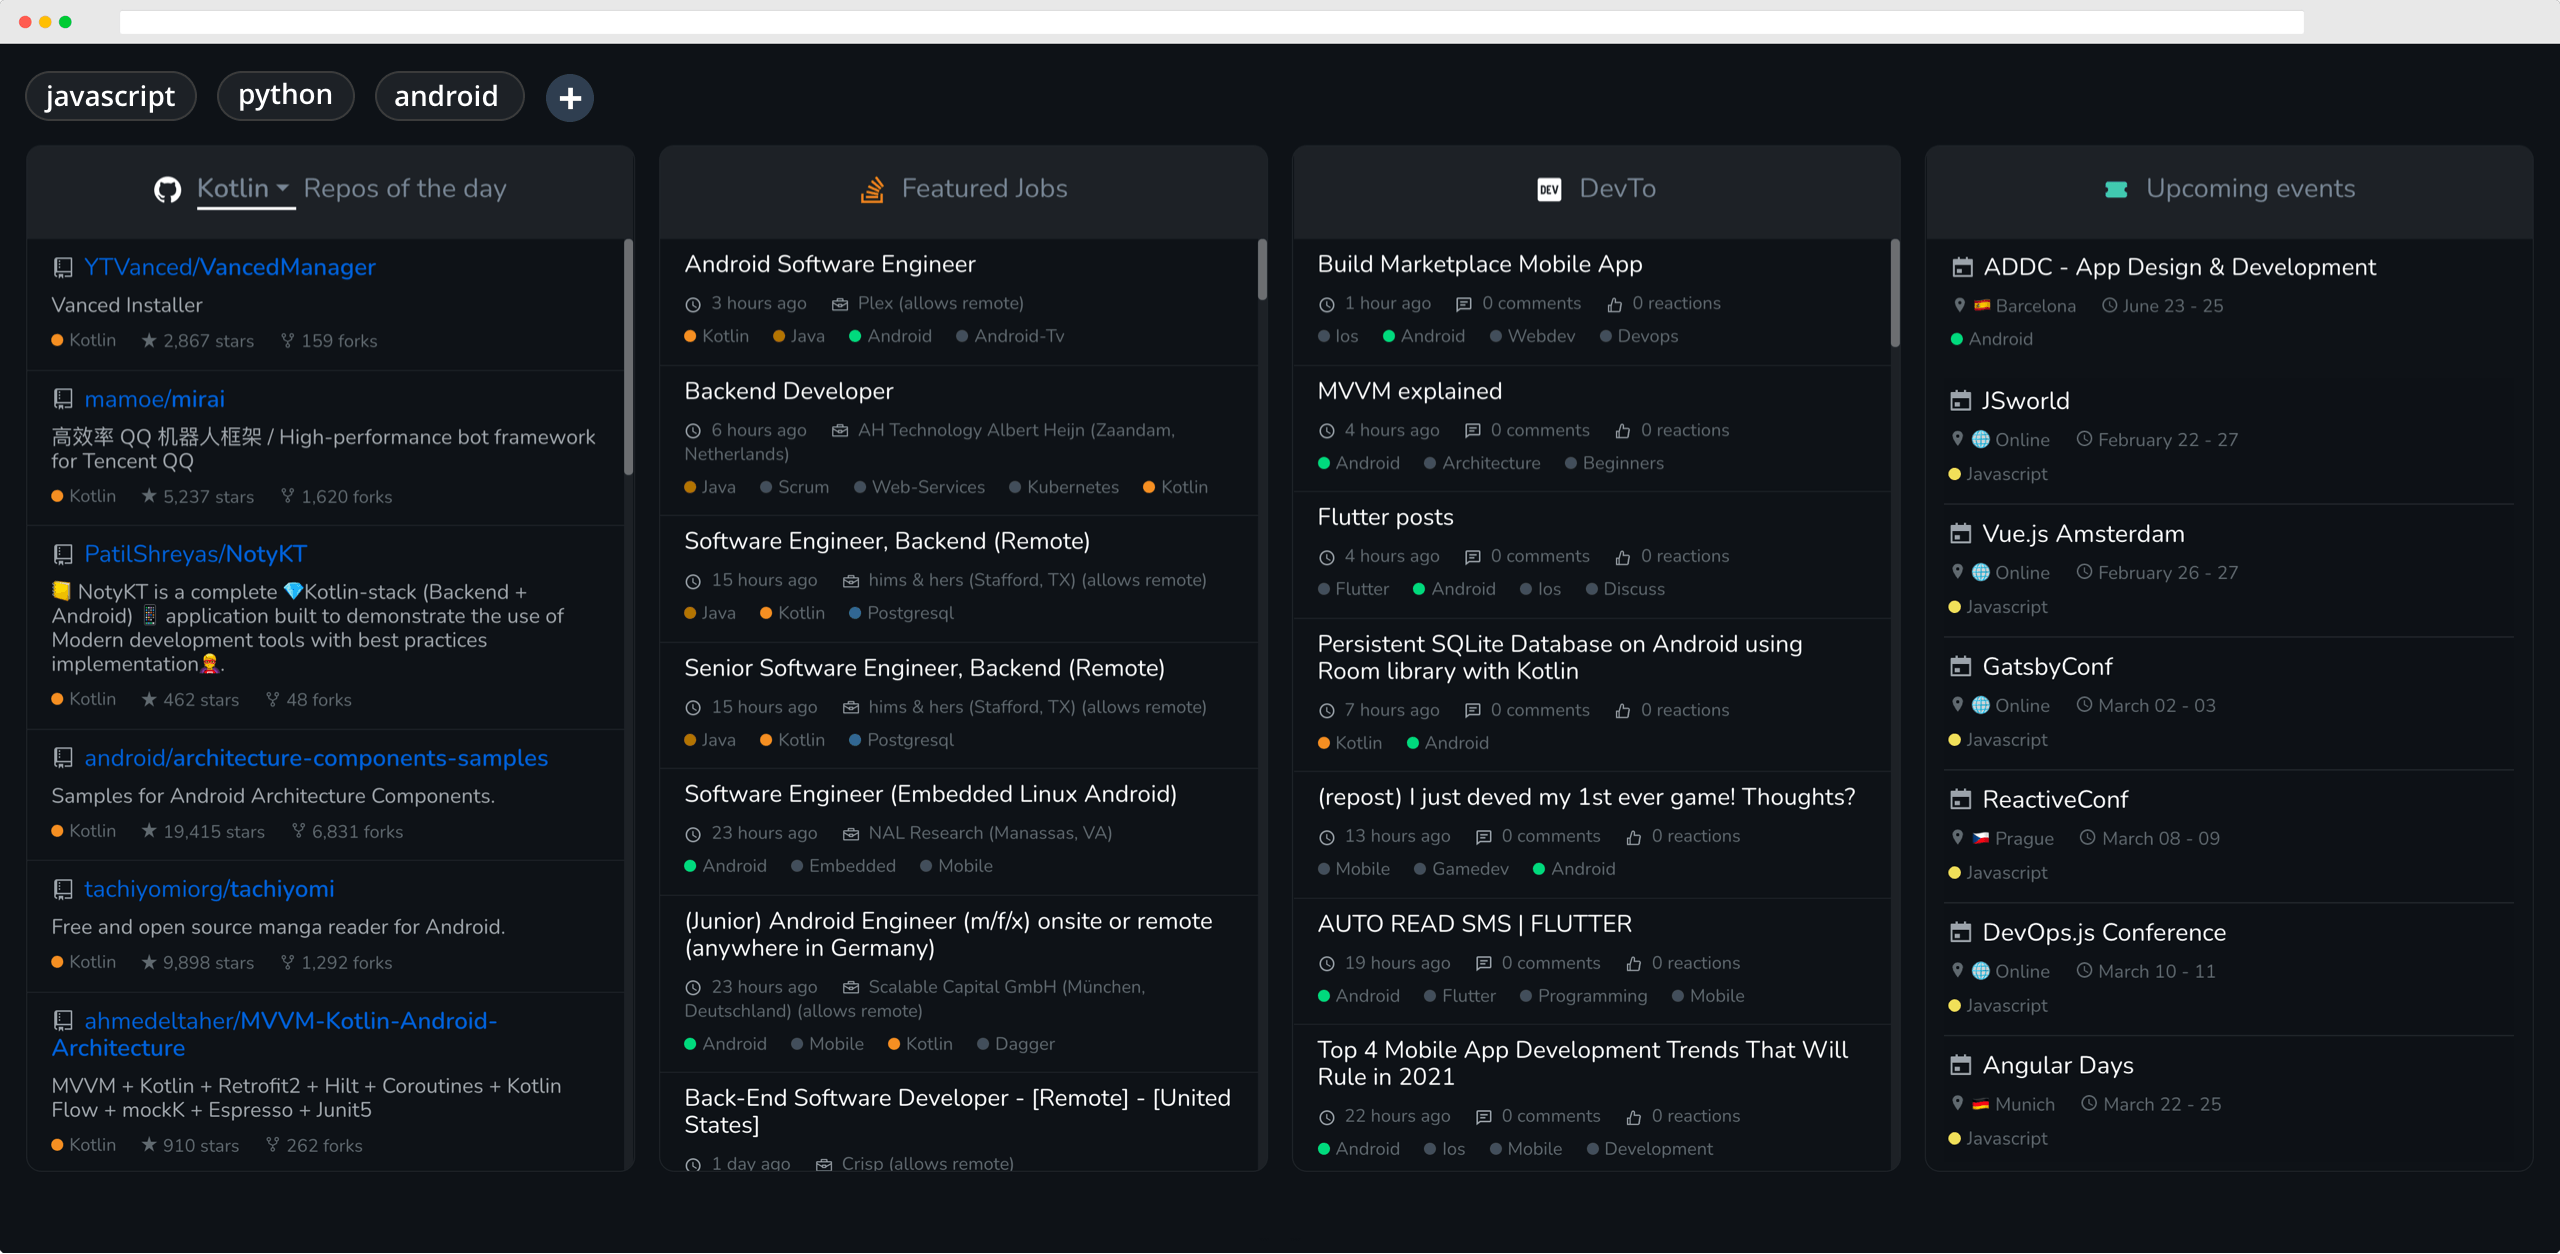Toggle the javascript tag
Image resolution: width=2560 pixels, height=1254 pixels.
pyautogui.click(x=110, y=96)
